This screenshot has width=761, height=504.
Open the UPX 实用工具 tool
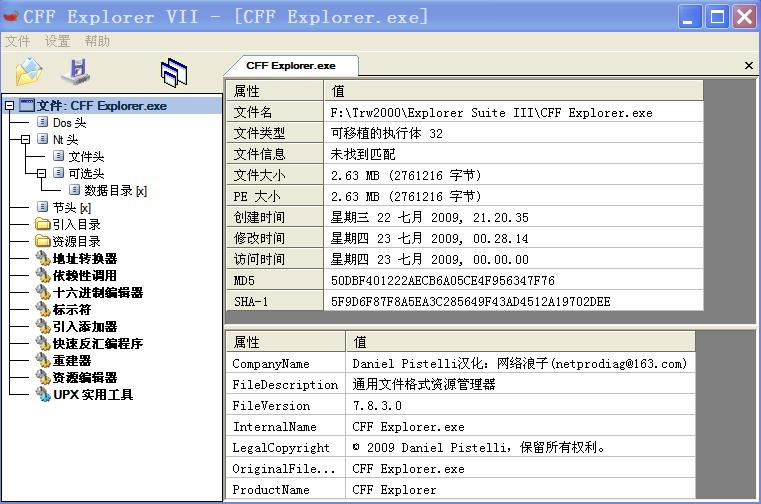tap(93, 394)
